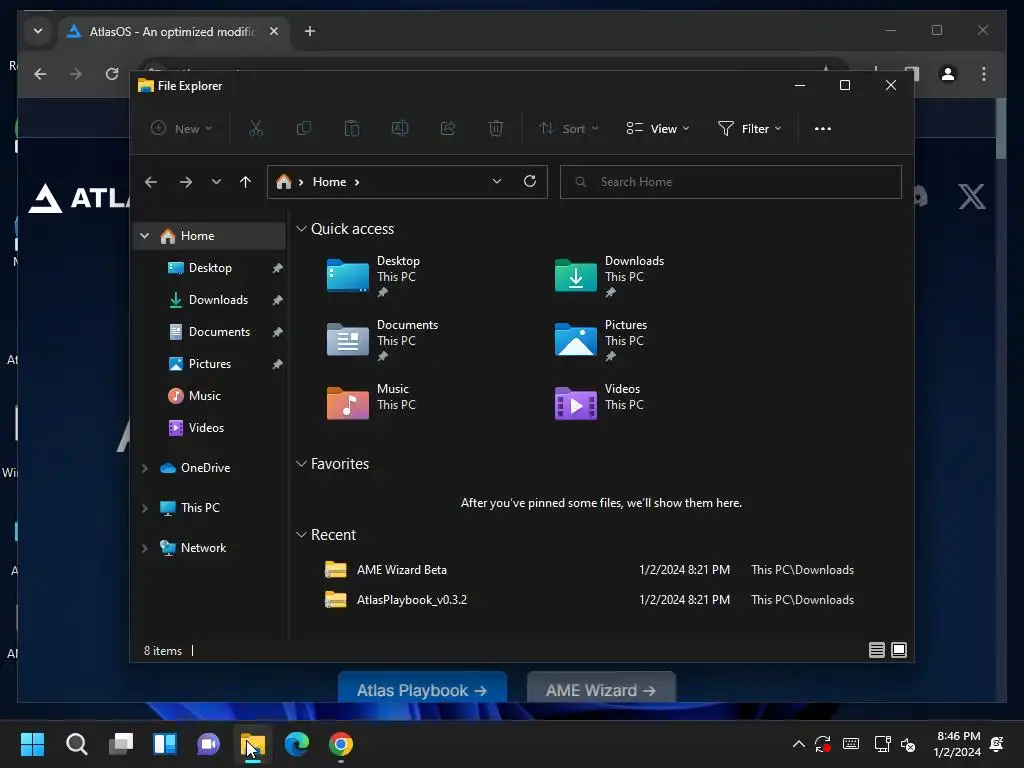
Task: Open taskbar Search magnifier
Action: 76,744
